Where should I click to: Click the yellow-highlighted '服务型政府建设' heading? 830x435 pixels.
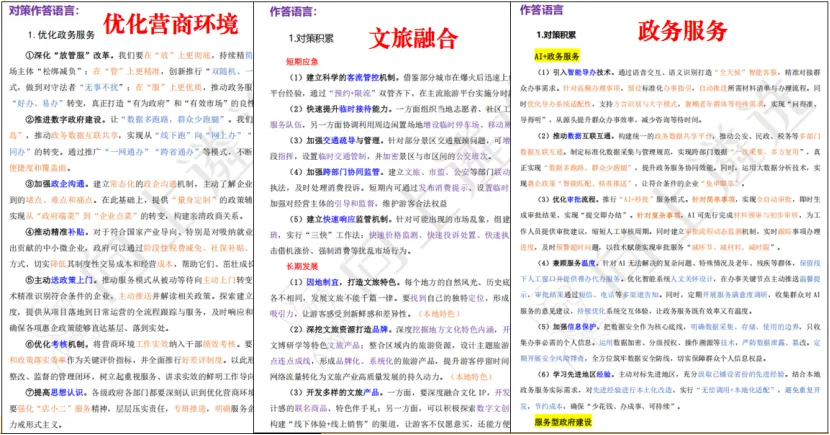point(563,422)
